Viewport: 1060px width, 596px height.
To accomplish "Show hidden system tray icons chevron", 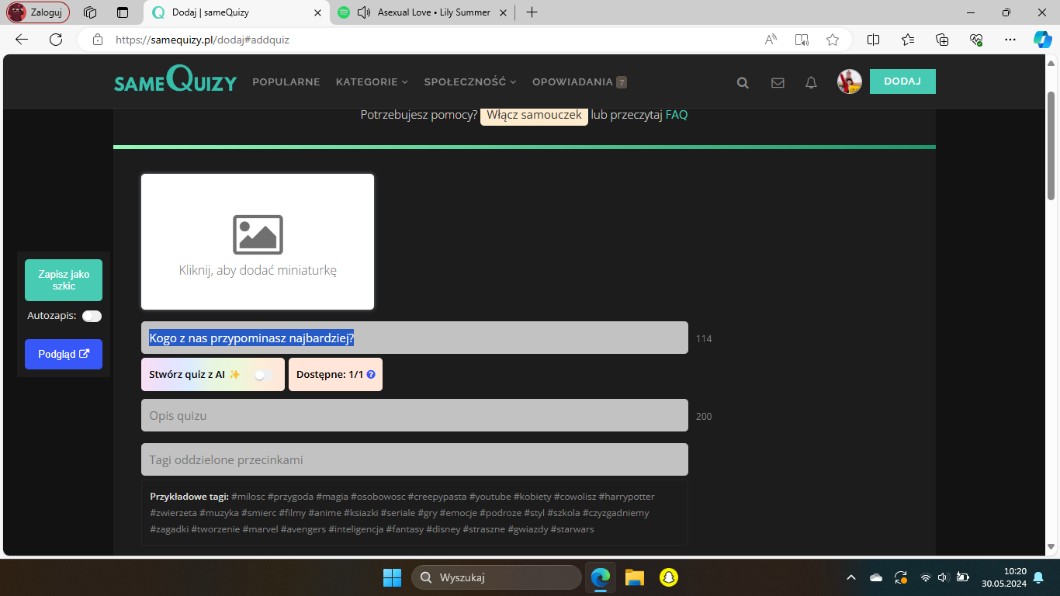I will [851, 577].
